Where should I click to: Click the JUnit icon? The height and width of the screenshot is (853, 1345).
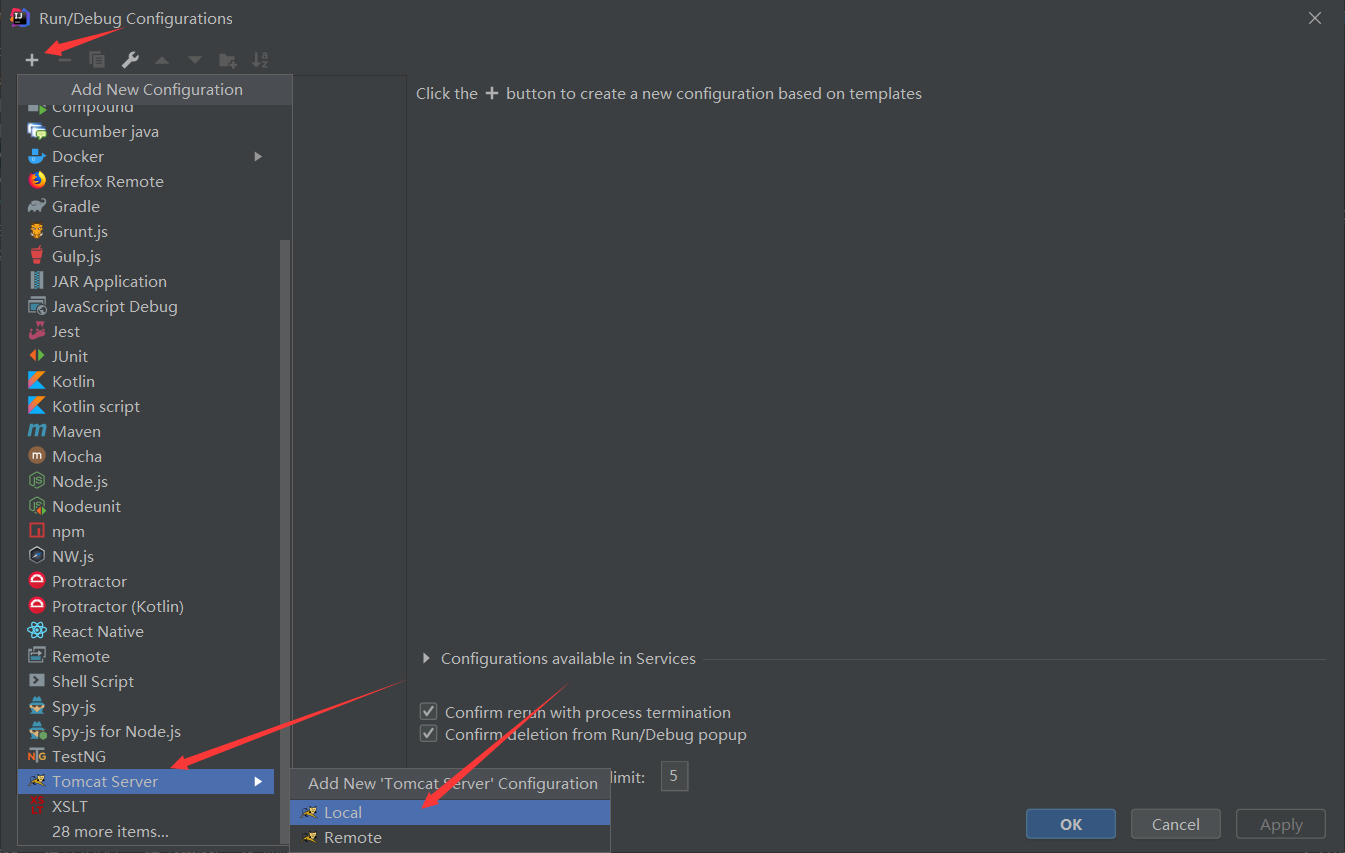click(37, 356)
